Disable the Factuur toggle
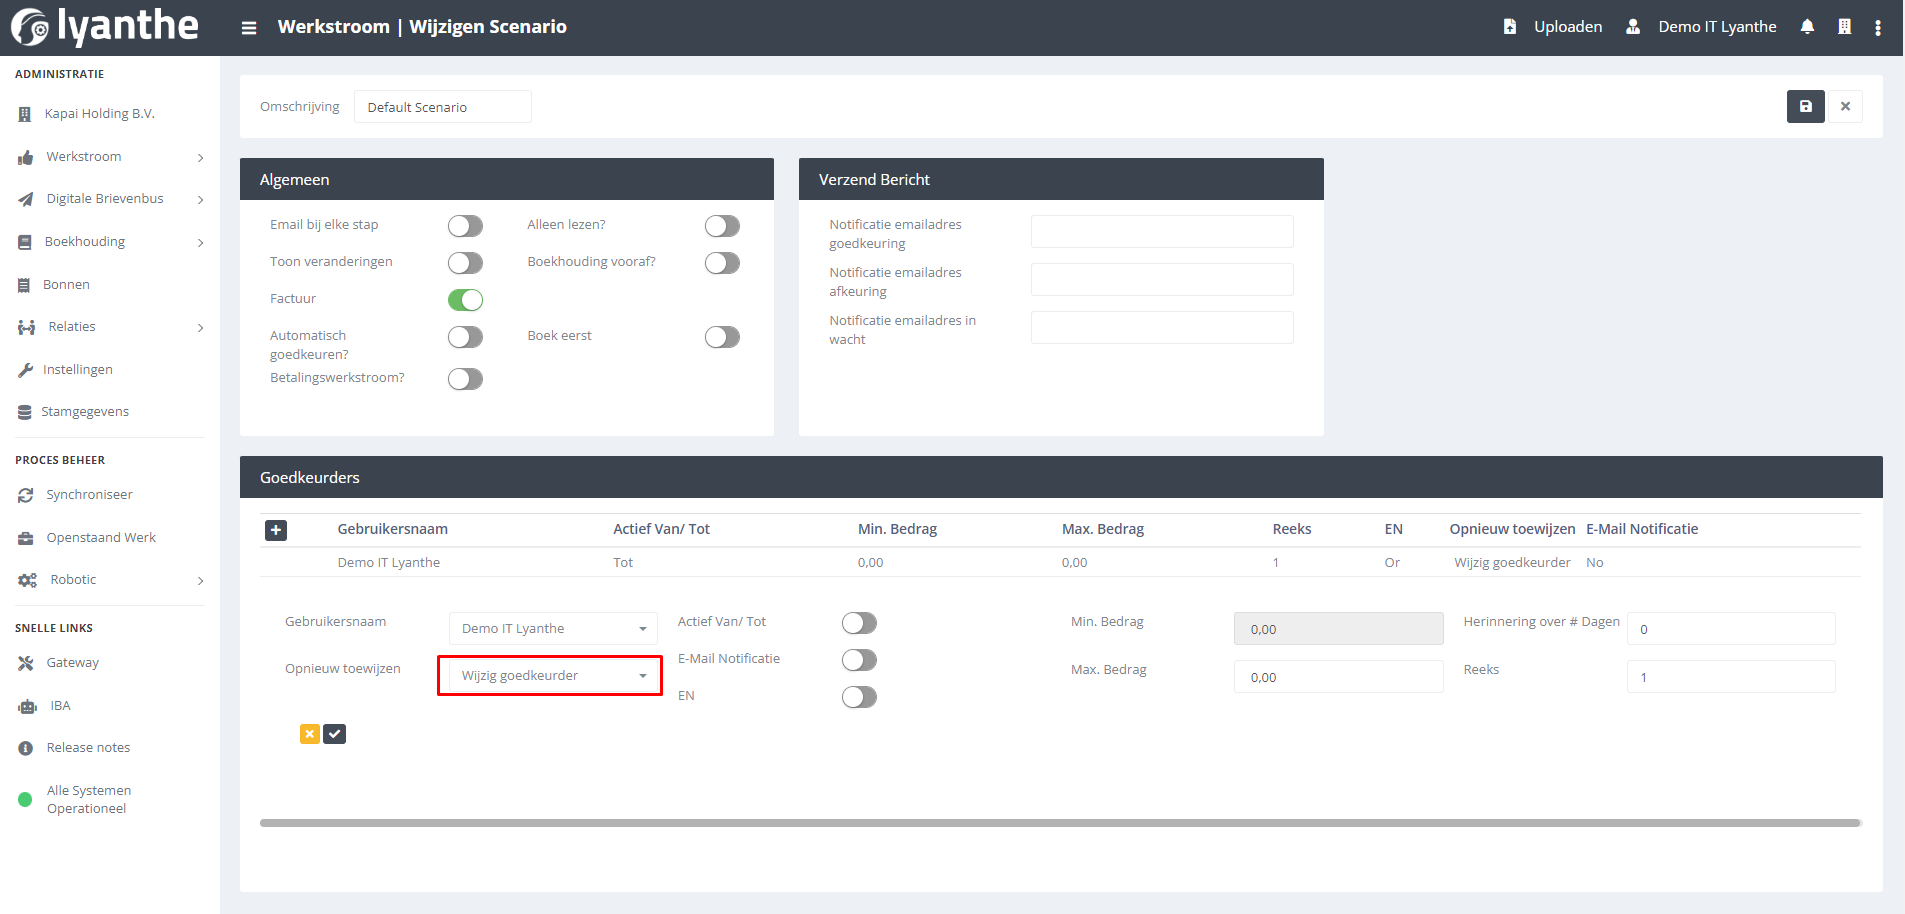 465,300
